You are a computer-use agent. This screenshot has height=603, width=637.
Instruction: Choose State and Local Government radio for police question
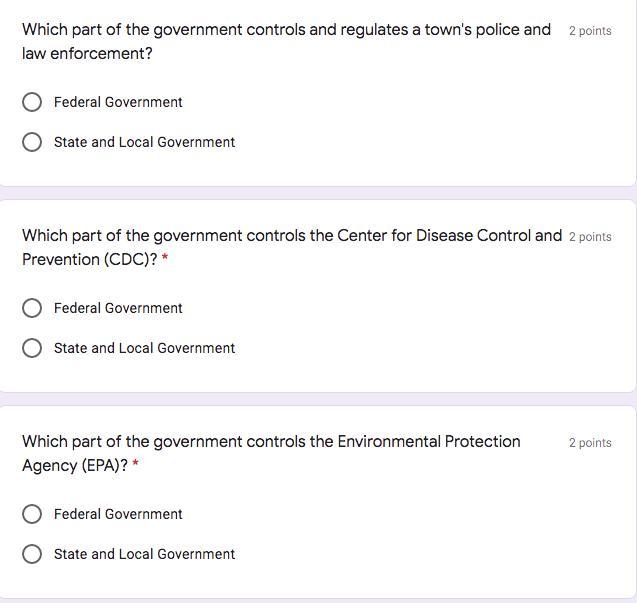pos(32,142)
